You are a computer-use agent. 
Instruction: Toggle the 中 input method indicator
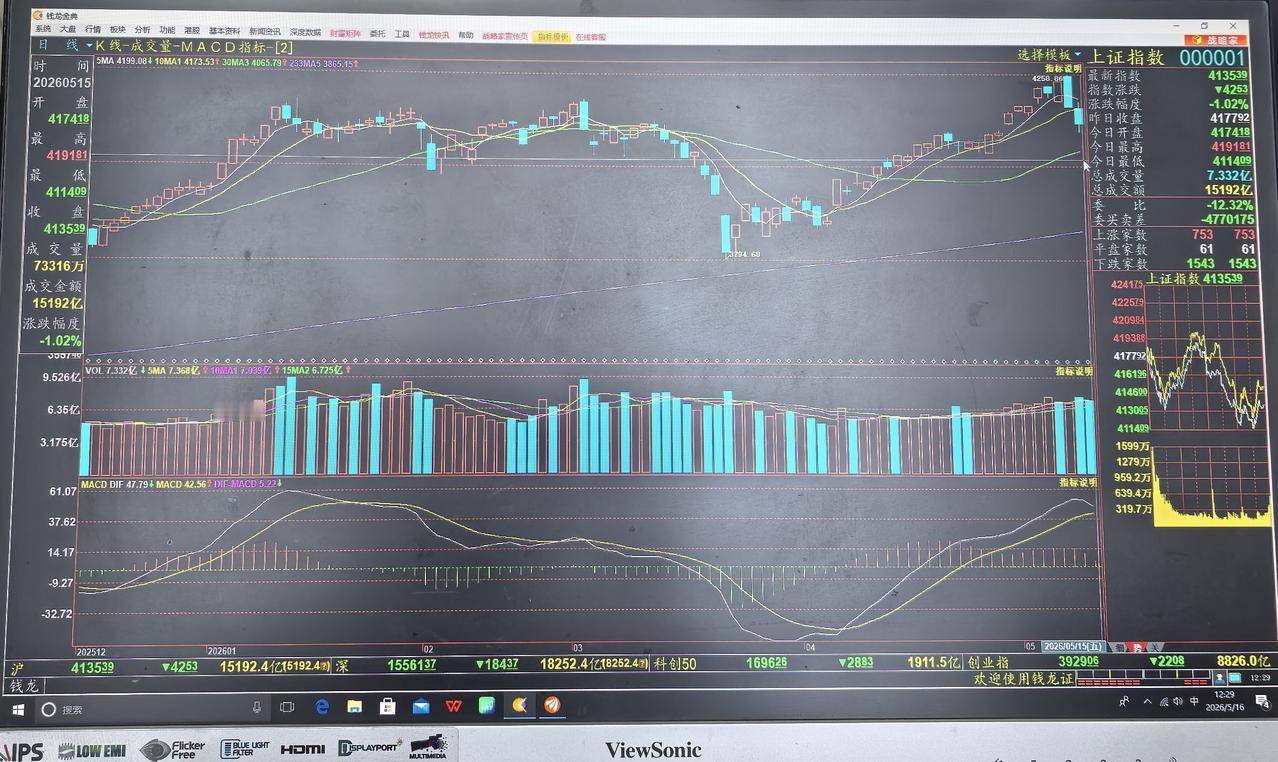pos(1194,702)
